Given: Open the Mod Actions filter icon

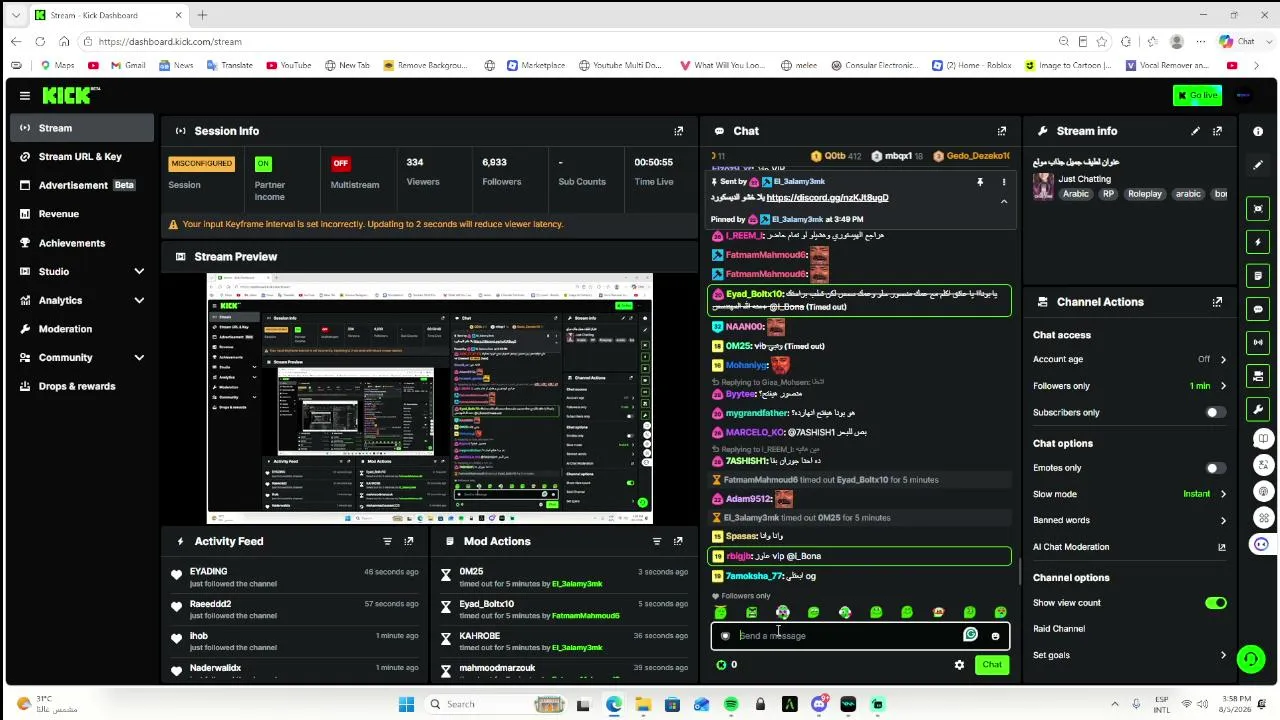Looking at the screenshot, I should point(656,541).
